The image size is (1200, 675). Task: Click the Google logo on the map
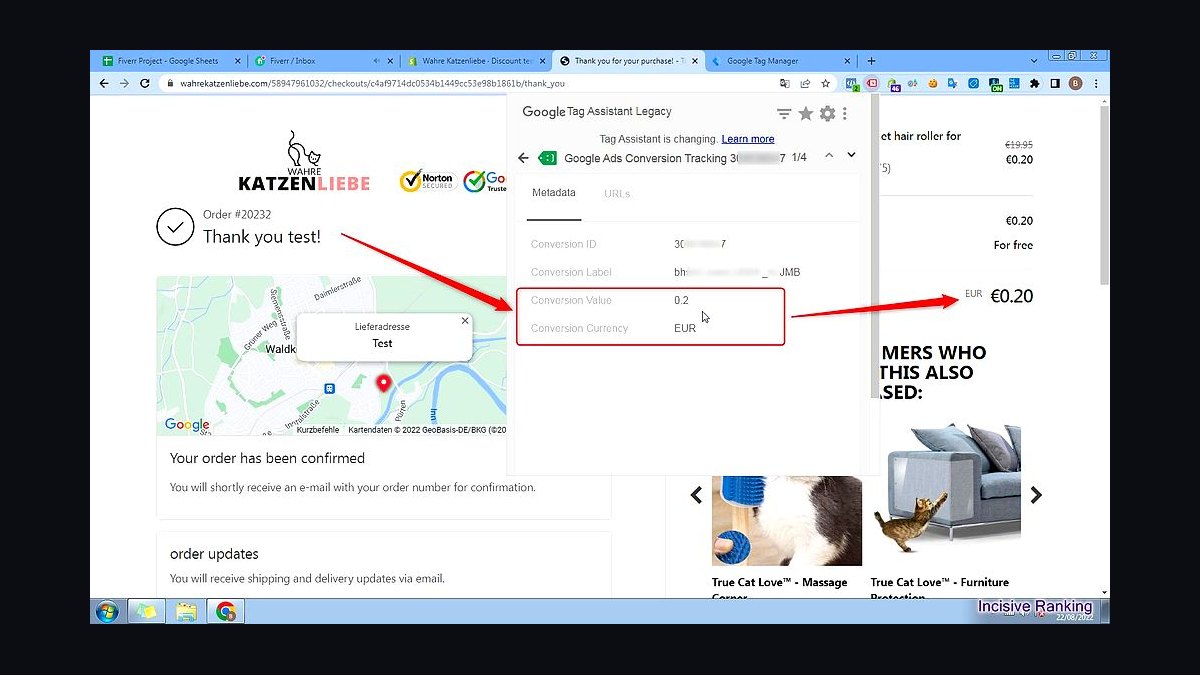(187, 424)
